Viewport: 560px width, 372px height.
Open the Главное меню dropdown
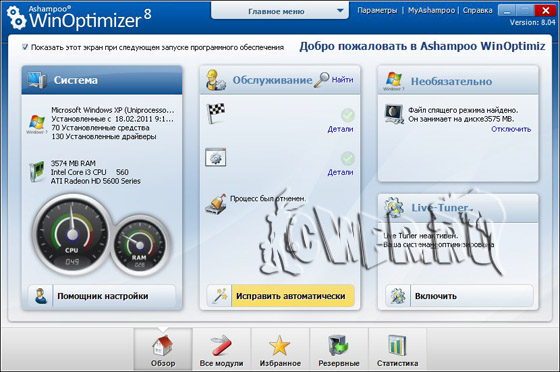click(x=280, y=11)
